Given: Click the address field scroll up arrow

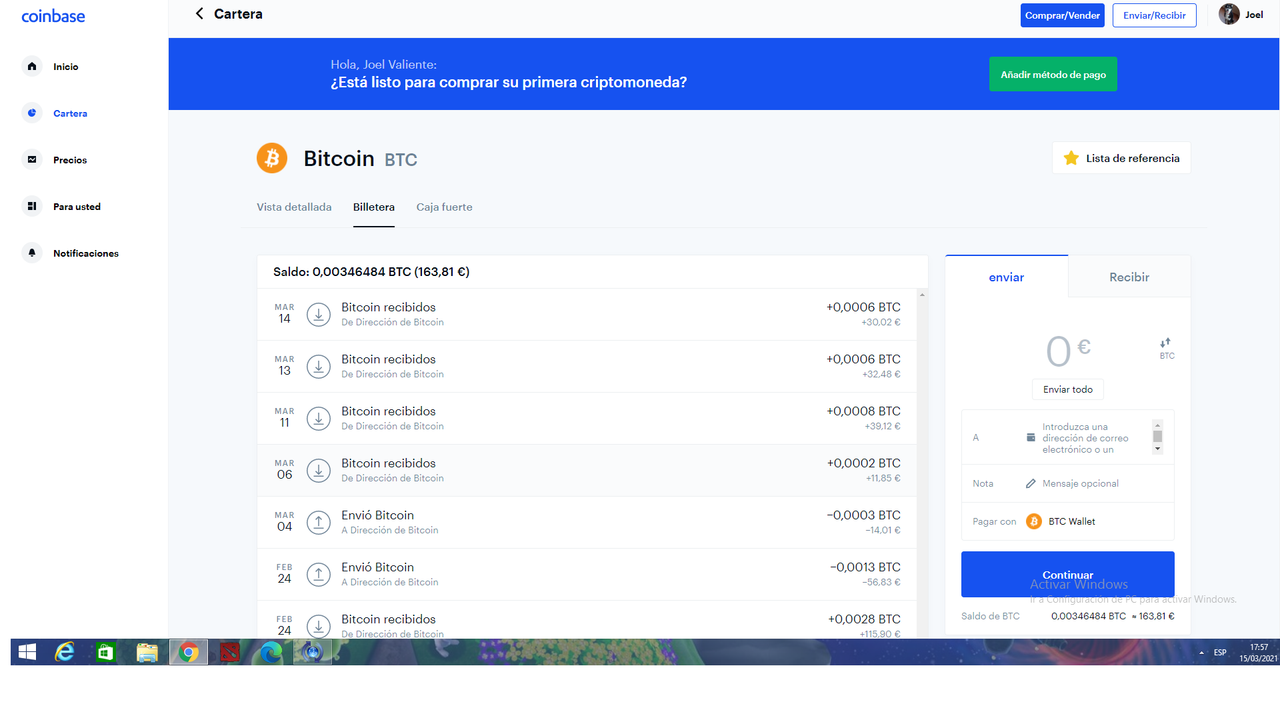Looking at the screenshot, I should (1158, 424).
